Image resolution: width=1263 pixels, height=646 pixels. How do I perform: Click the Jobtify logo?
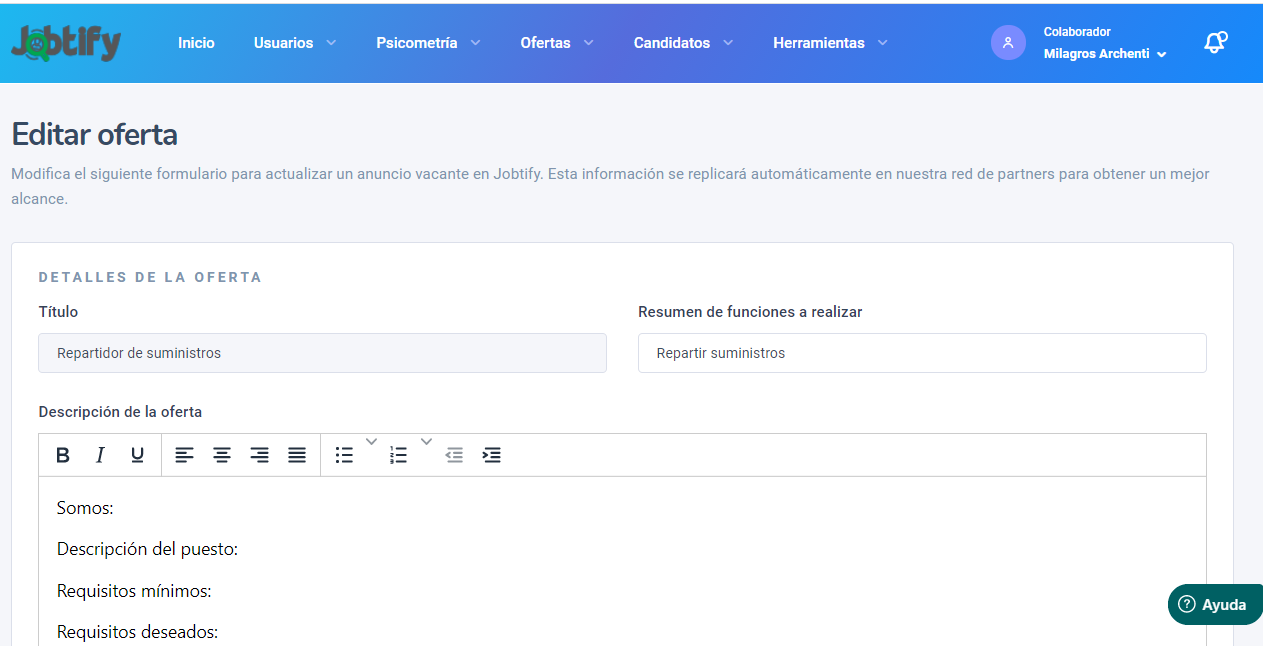coord(66,43)
